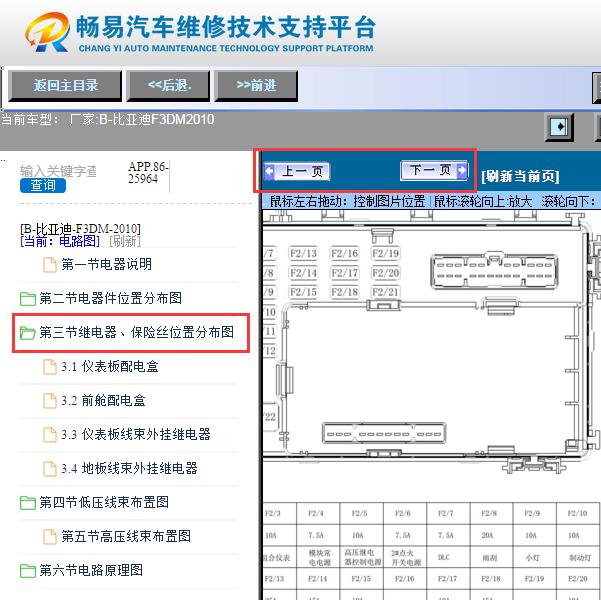This screenshot has width=601, height=600.
Task: Open 3.1 仪表板配电盒 page
Action: click(110, 367)
